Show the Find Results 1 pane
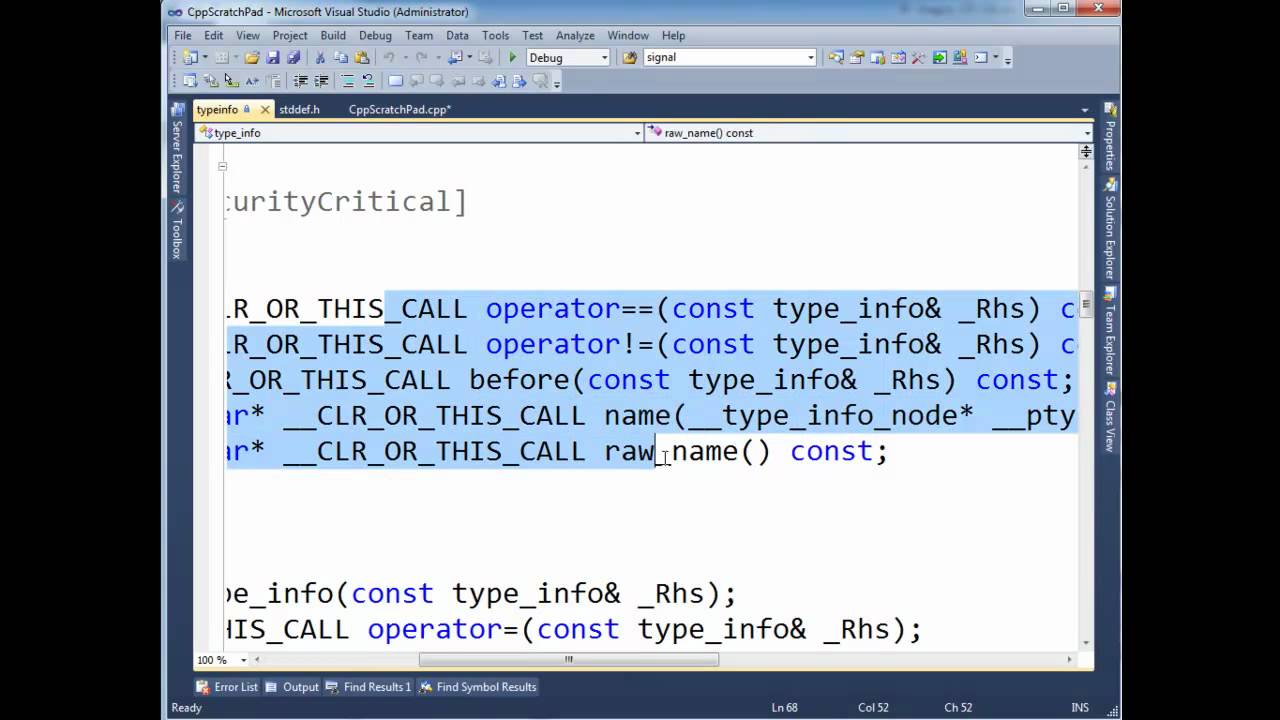 369,687
